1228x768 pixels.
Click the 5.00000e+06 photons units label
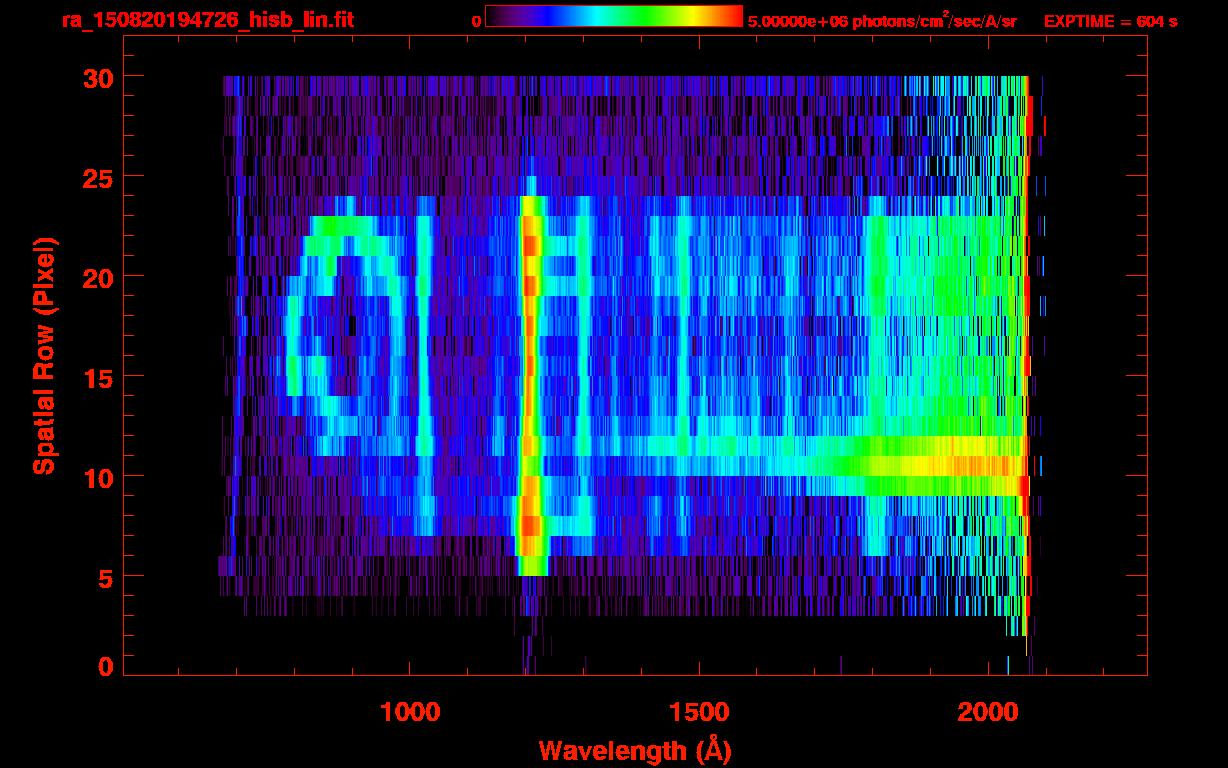[x=882, y=21]
